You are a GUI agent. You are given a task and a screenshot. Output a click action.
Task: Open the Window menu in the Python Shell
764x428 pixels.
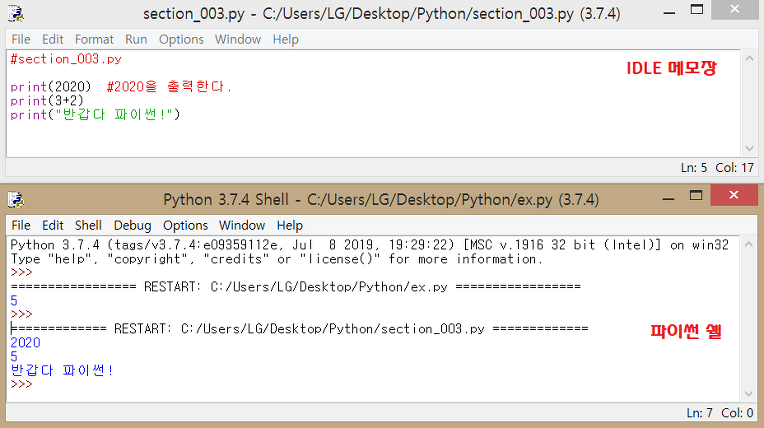(242, 226)
